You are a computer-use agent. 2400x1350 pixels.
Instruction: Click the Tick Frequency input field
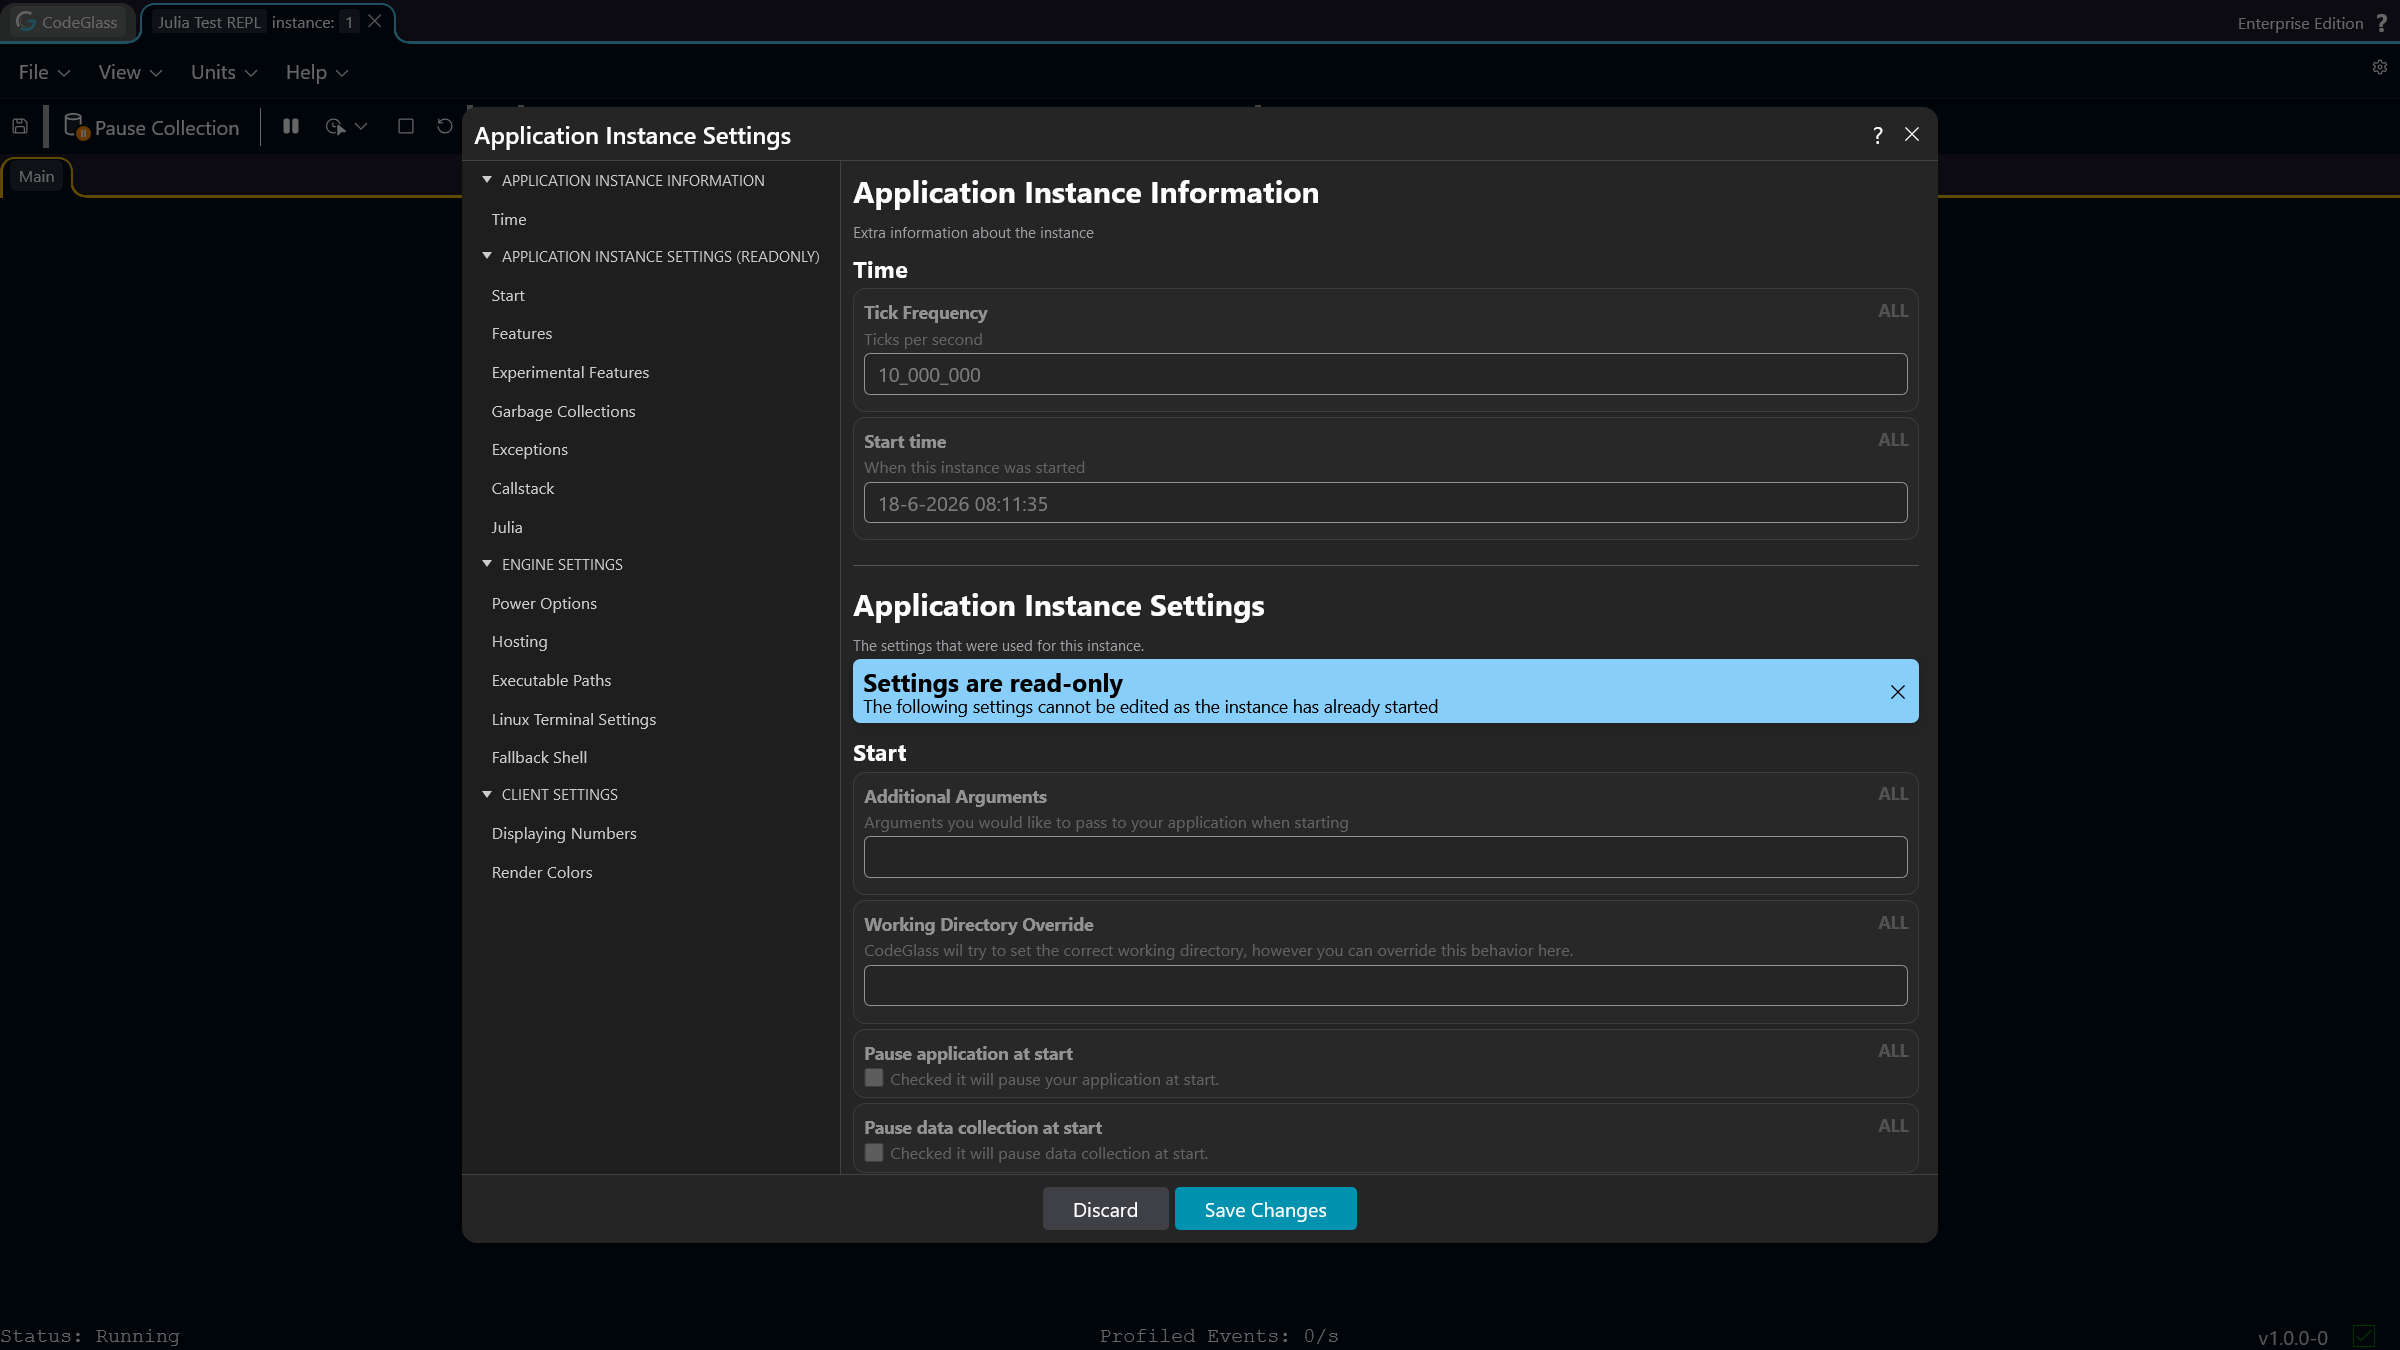coord(1385,375)
